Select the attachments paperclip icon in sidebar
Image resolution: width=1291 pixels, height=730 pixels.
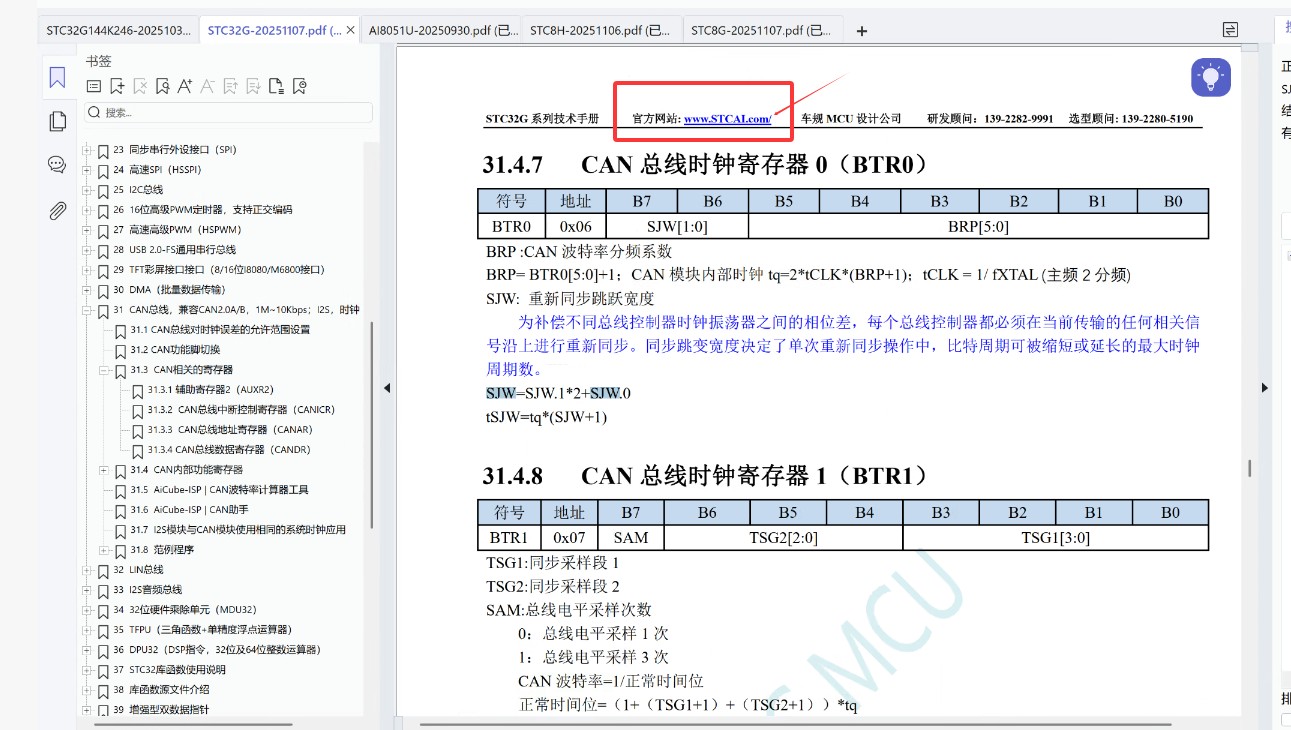[x=56, y=211]
